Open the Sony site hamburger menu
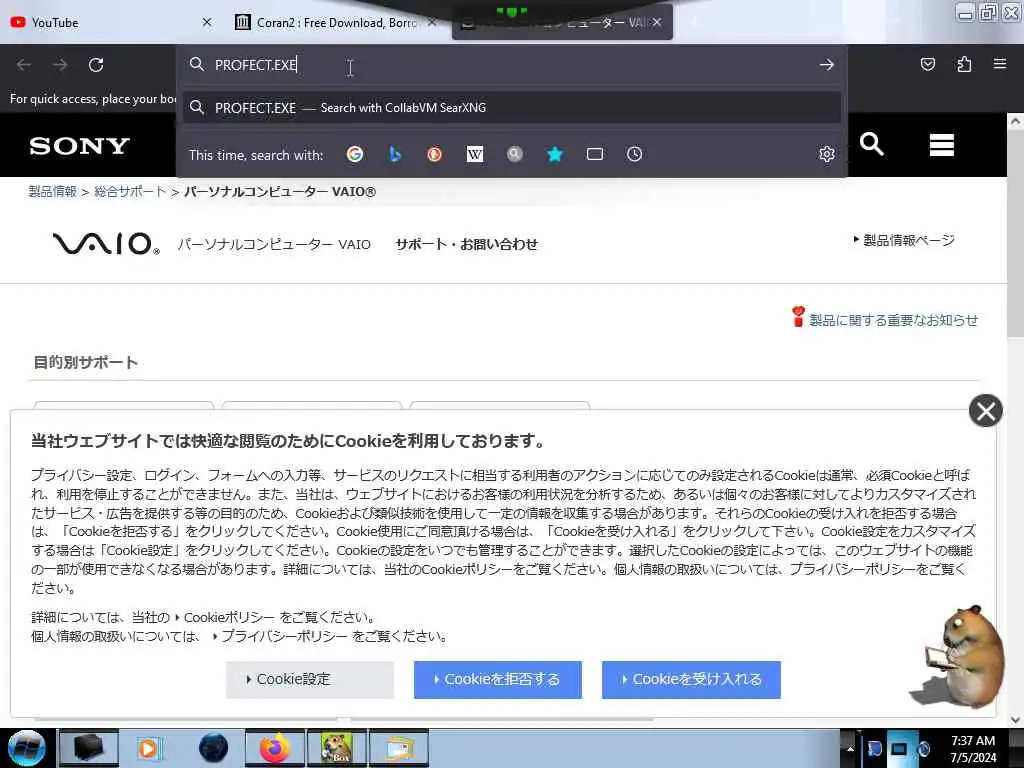1024x768 pixels. tap(942, 145)
